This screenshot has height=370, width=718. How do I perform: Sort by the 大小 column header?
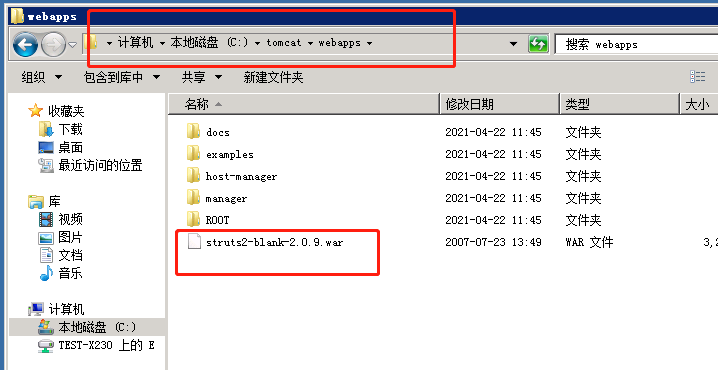click(x=699, y=104)
